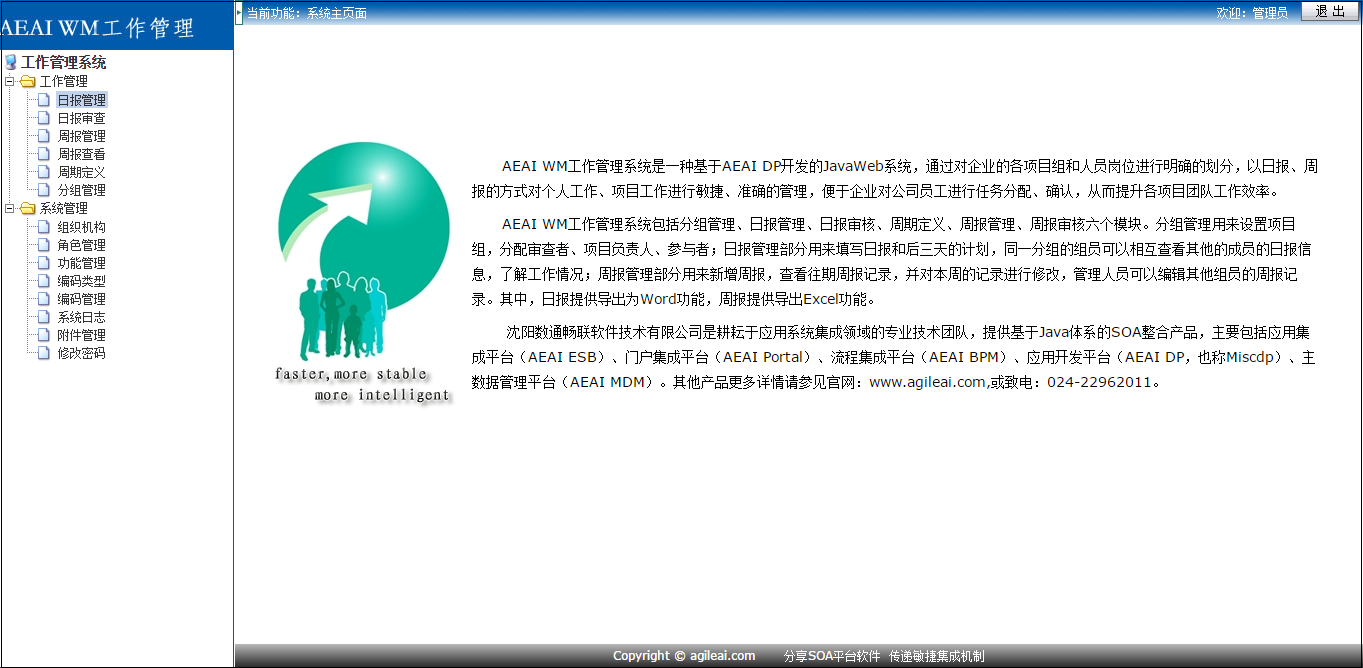Click the 系统管理 folder icon
Viewport: 1363px width, 668px height.
[x=27, y=209]
